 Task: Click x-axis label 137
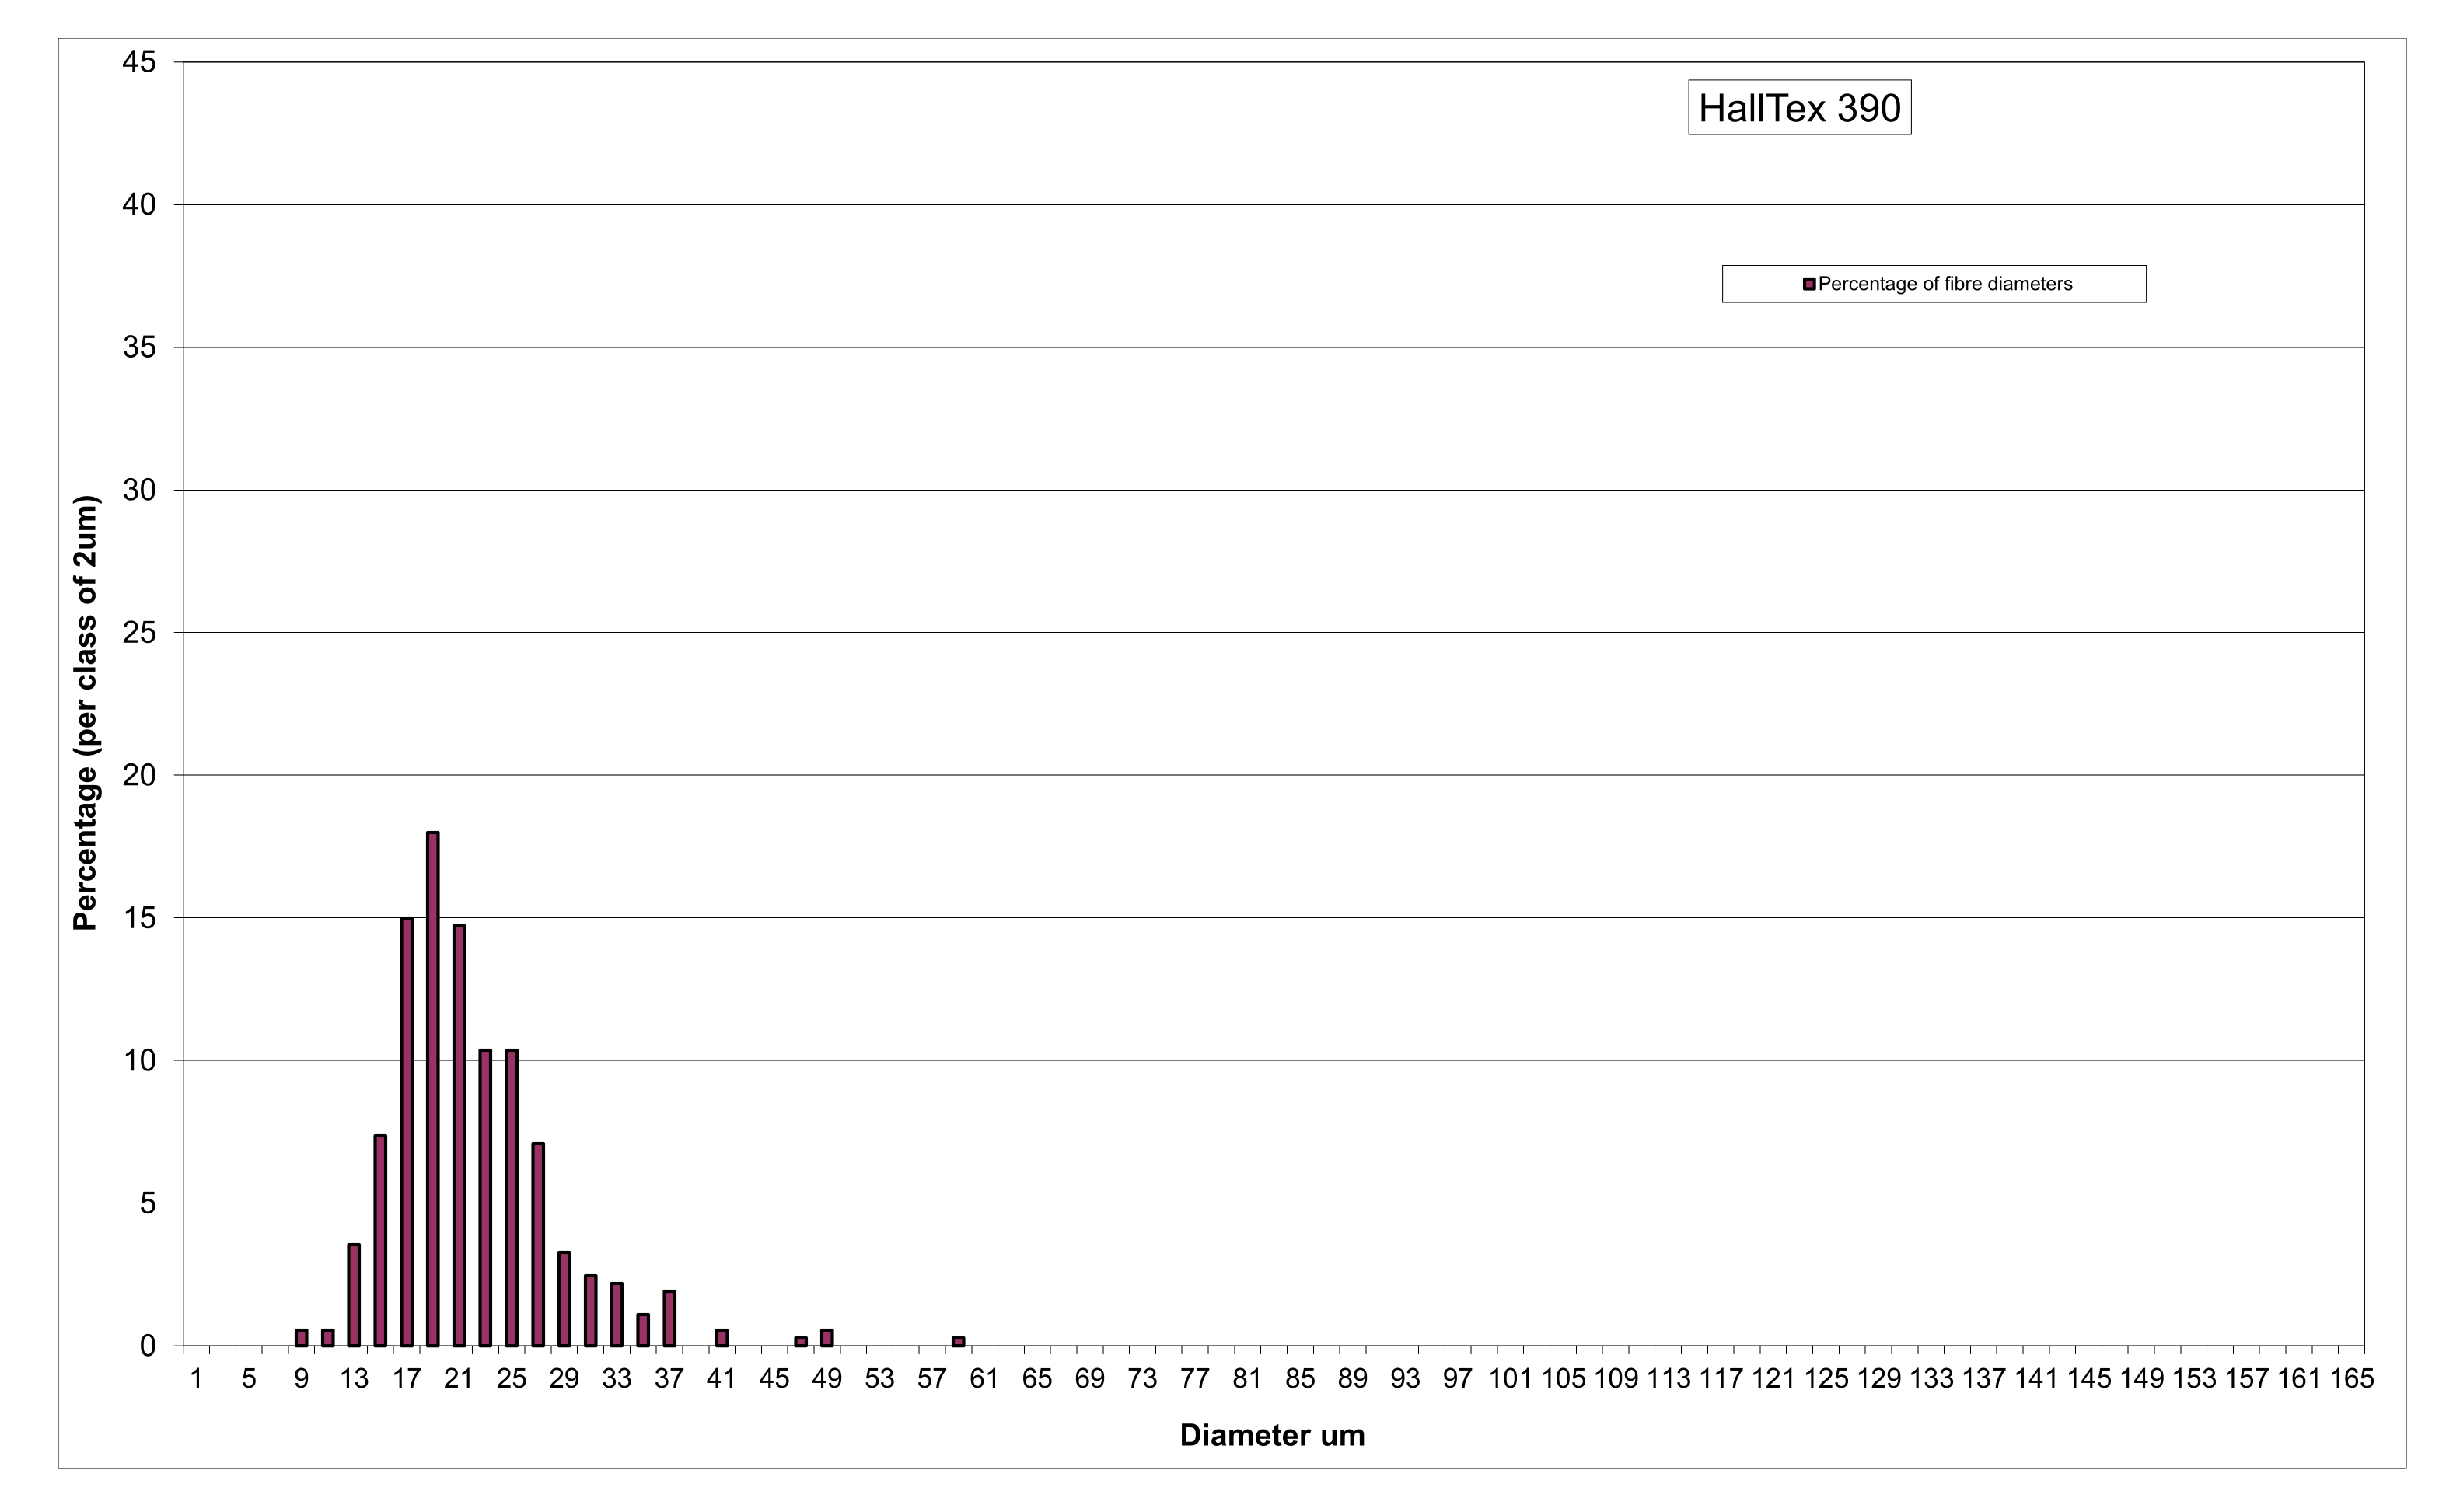[x=1983, y=1379]
